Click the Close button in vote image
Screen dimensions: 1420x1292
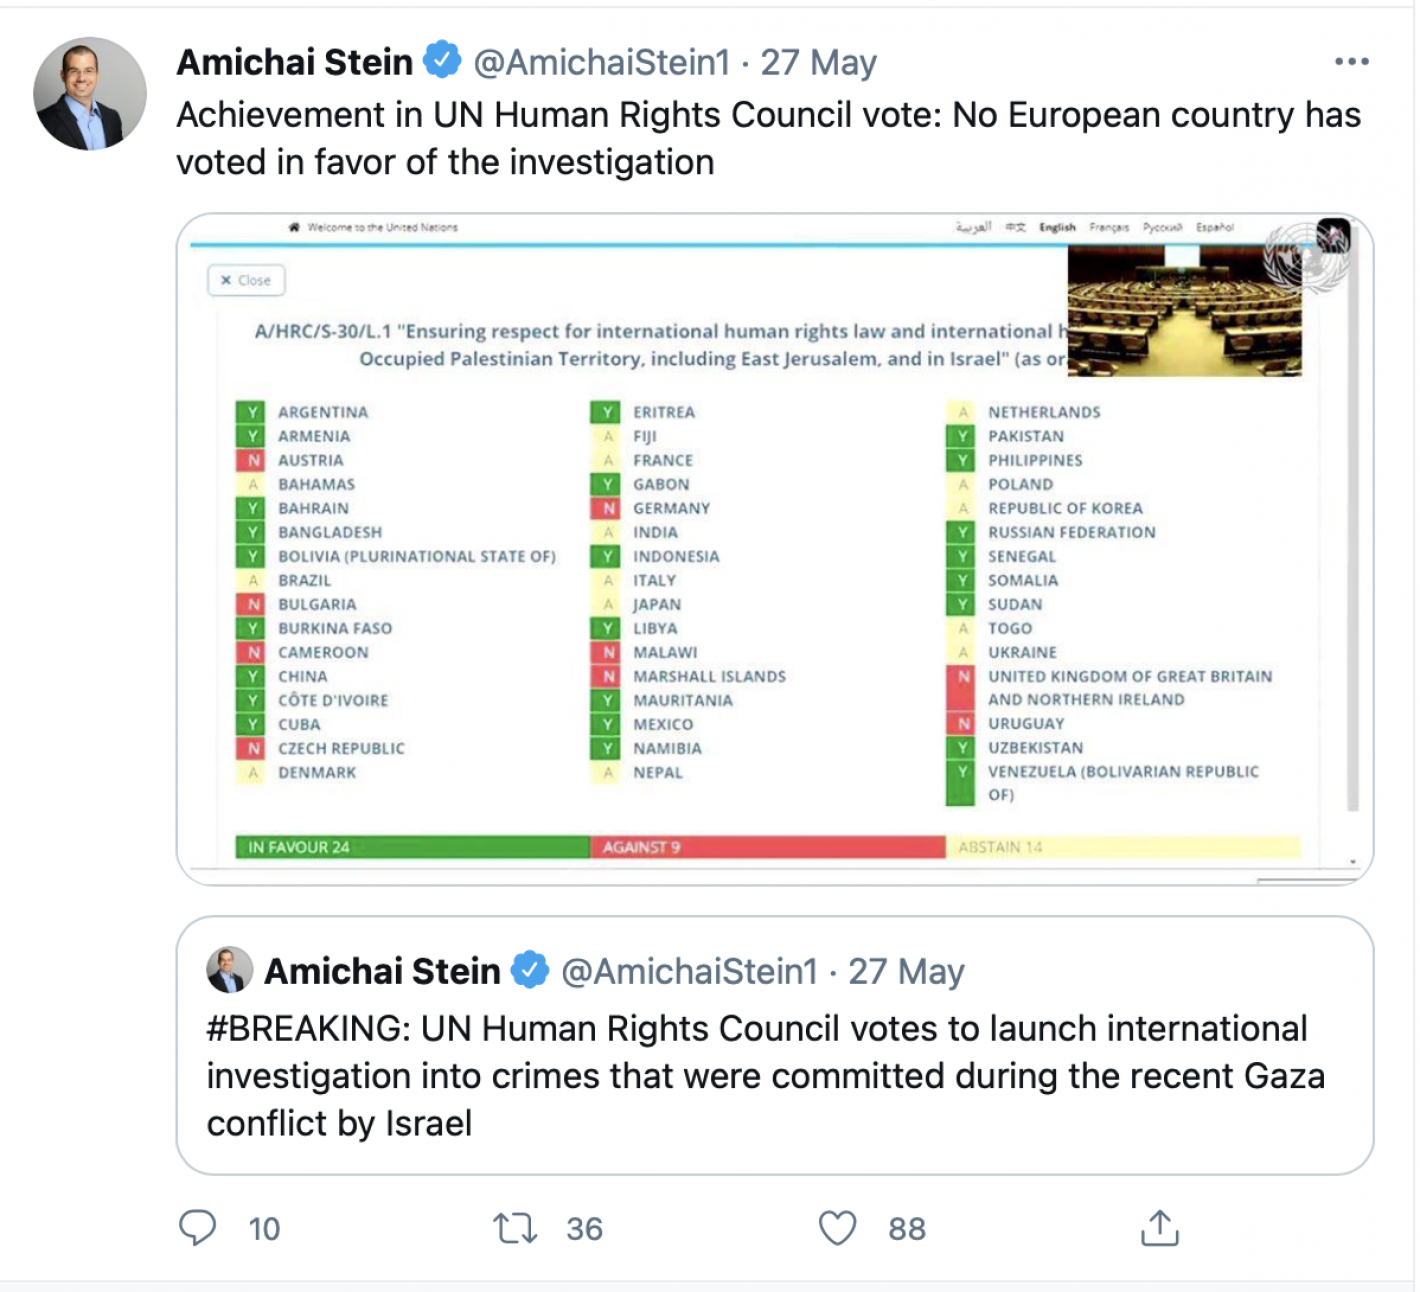246,280
